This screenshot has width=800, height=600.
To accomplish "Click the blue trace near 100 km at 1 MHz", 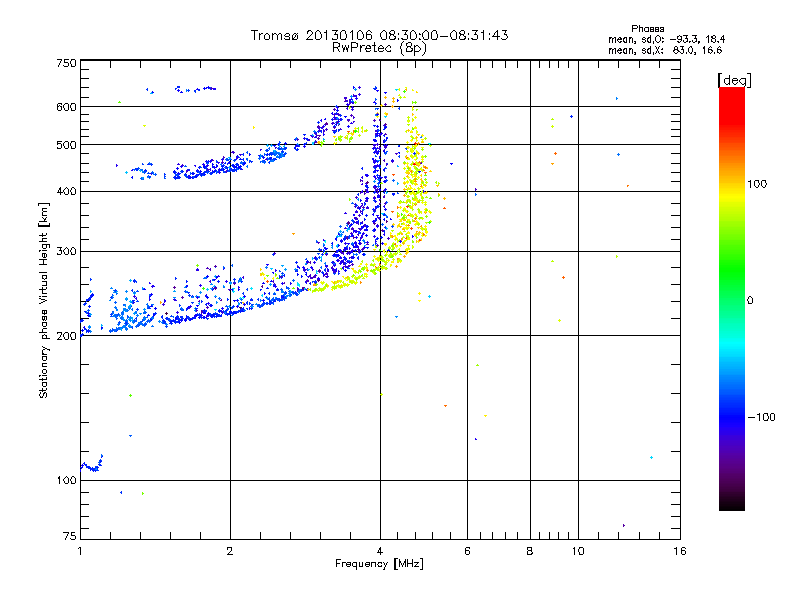I will [x=92, y=465].
